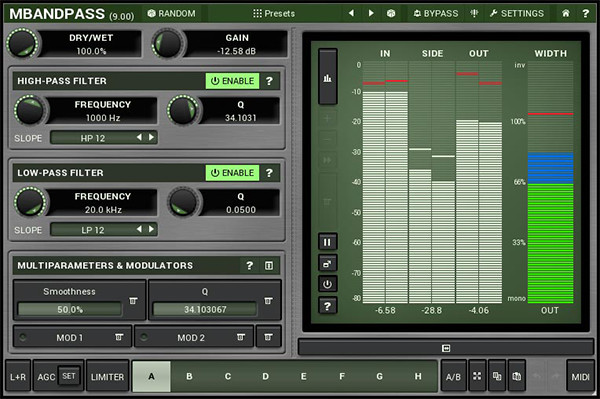Open the MOD 1 menu icon
Screen dimensions: 600x399
click(x=119, y=337)
